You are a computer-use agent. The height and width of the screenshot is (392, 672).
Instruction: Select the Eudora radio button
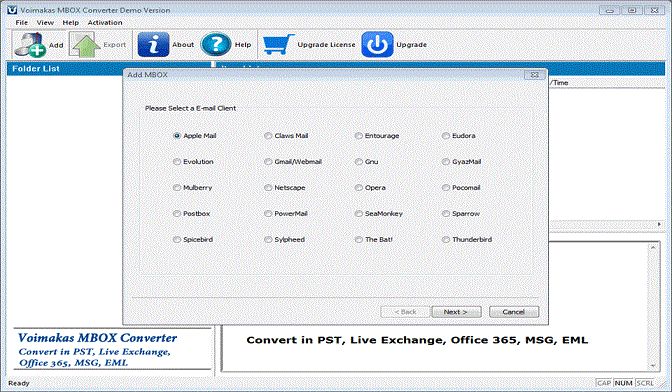(446, 136)
